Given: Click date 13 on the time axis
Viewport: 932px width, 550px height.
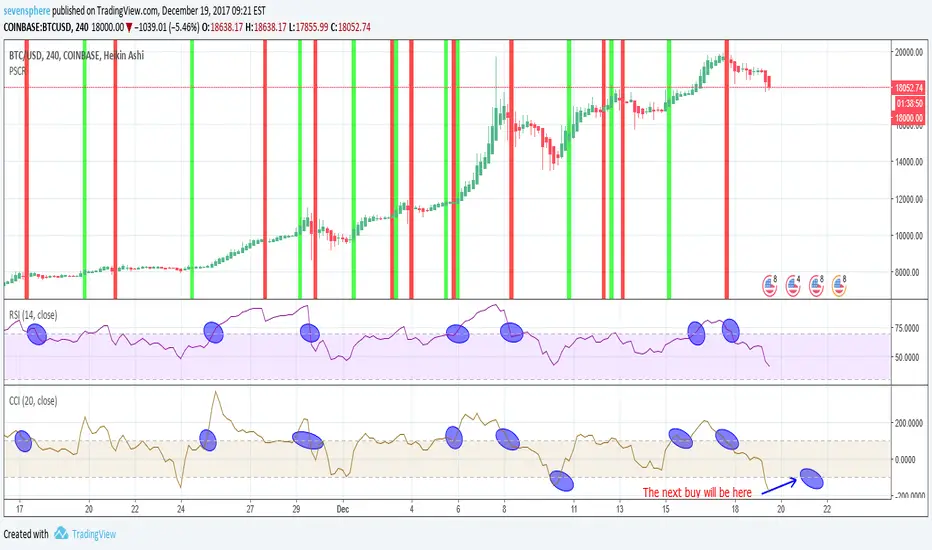Looking at the screenshot, I should 619,509.
